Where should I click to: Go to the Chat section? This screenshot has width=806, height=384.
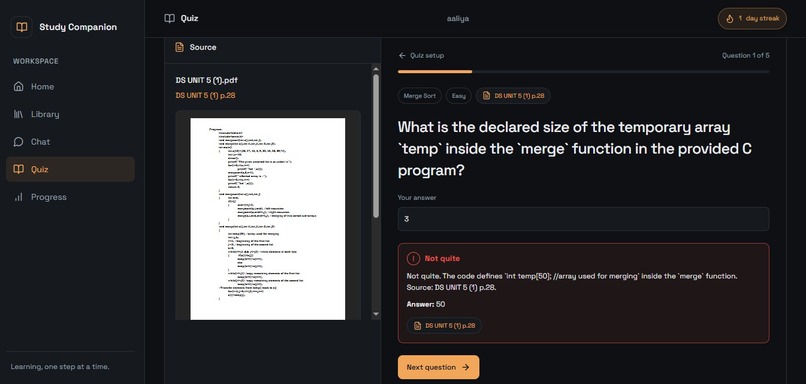coord(70,141)
